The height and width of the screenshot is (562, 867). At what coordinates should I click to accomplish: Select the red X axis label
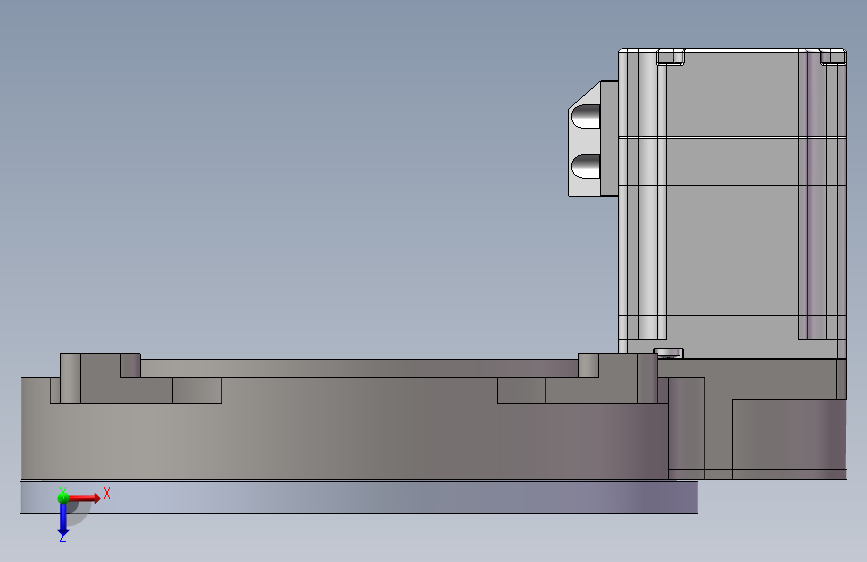[x=107, y=493]
